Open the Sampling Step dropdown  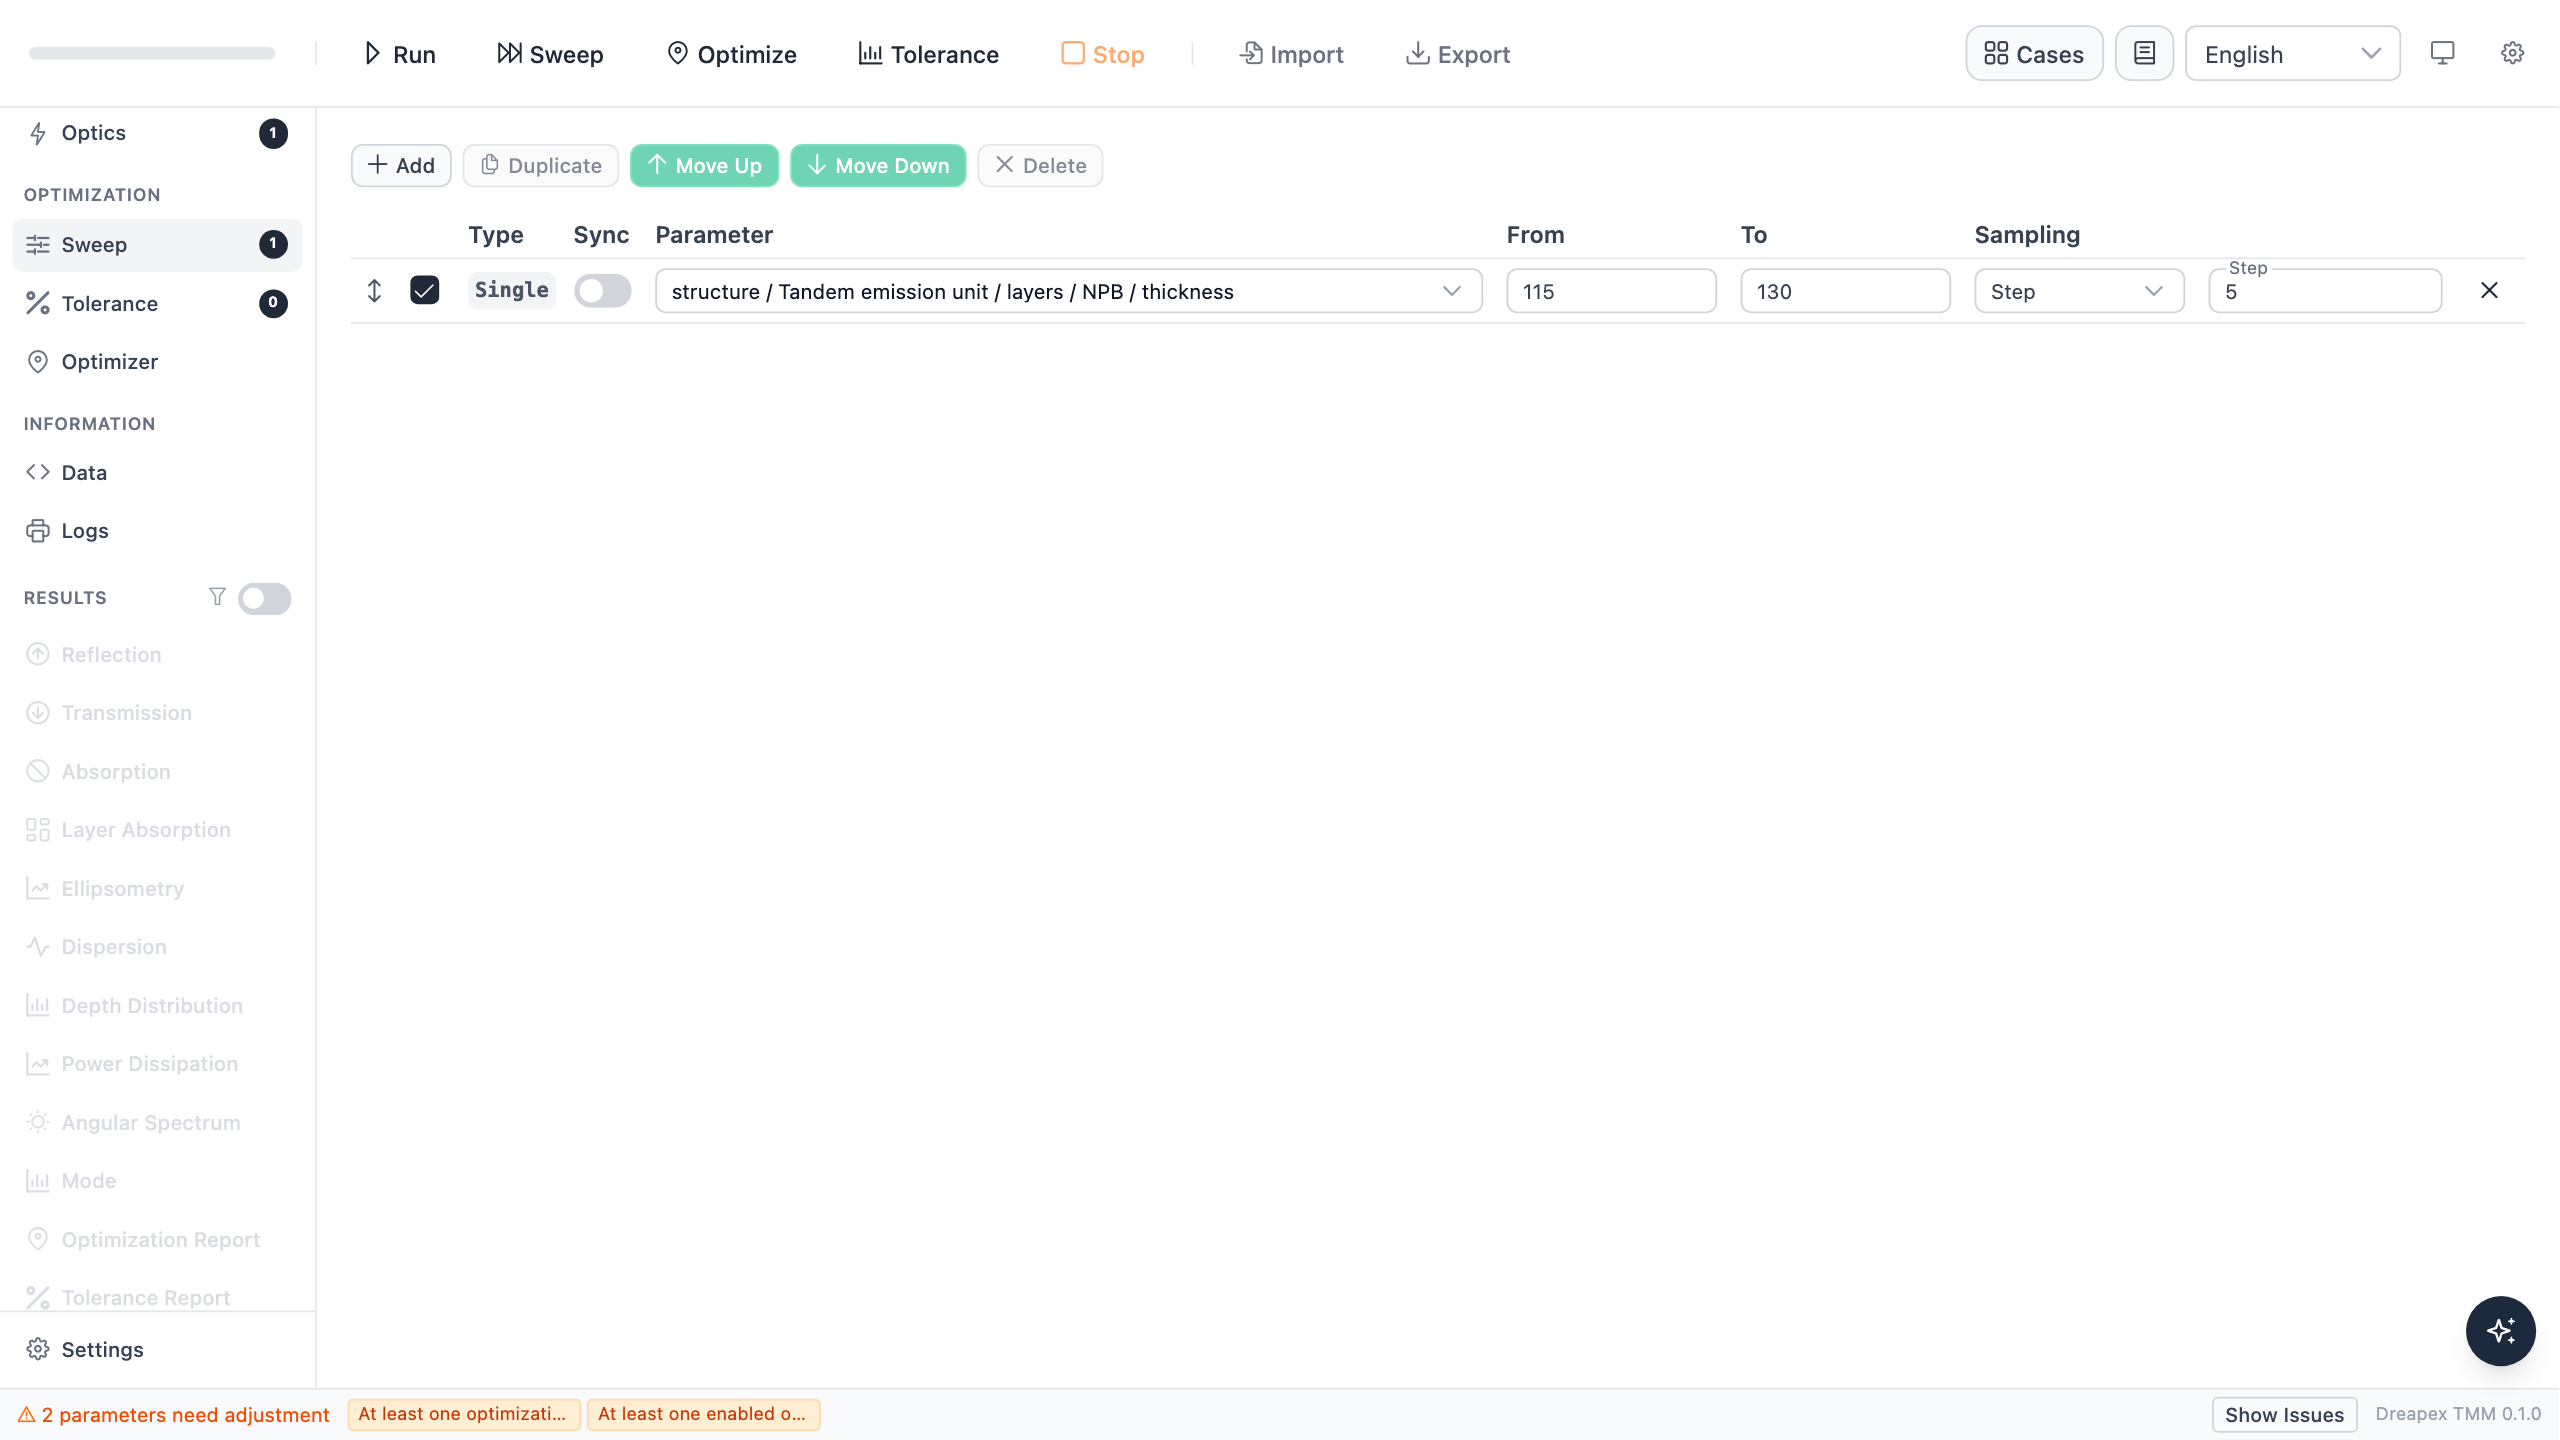coord(2079,291)
